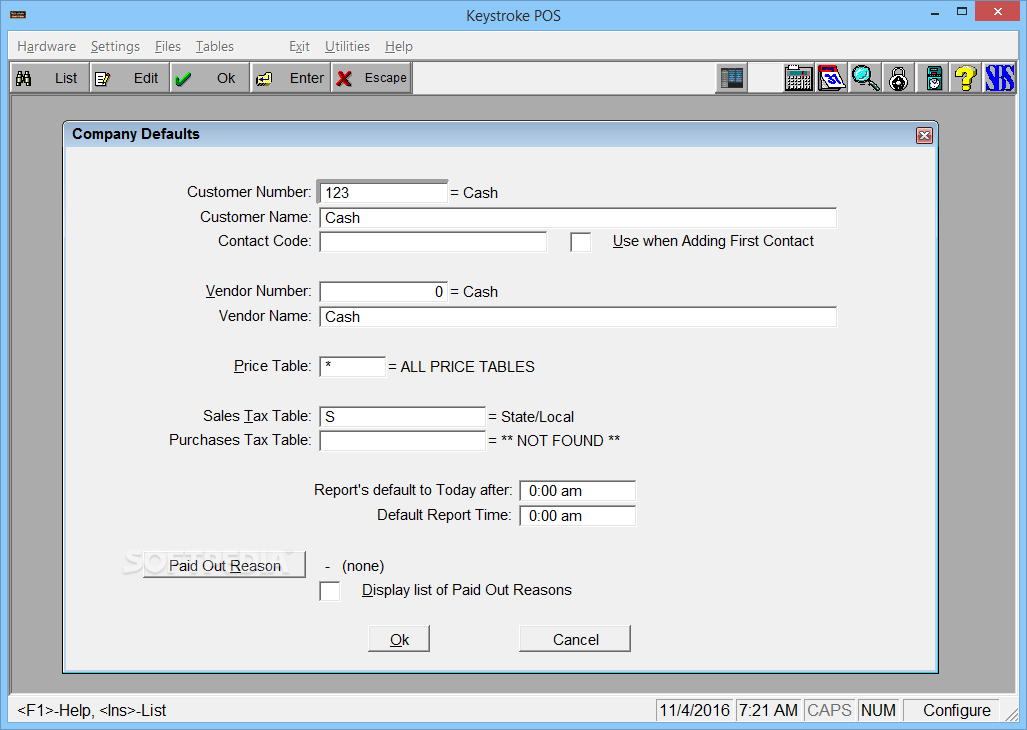
Task: Click the '** NOT FOUND **' text
Action: click(x=560, y=441)
